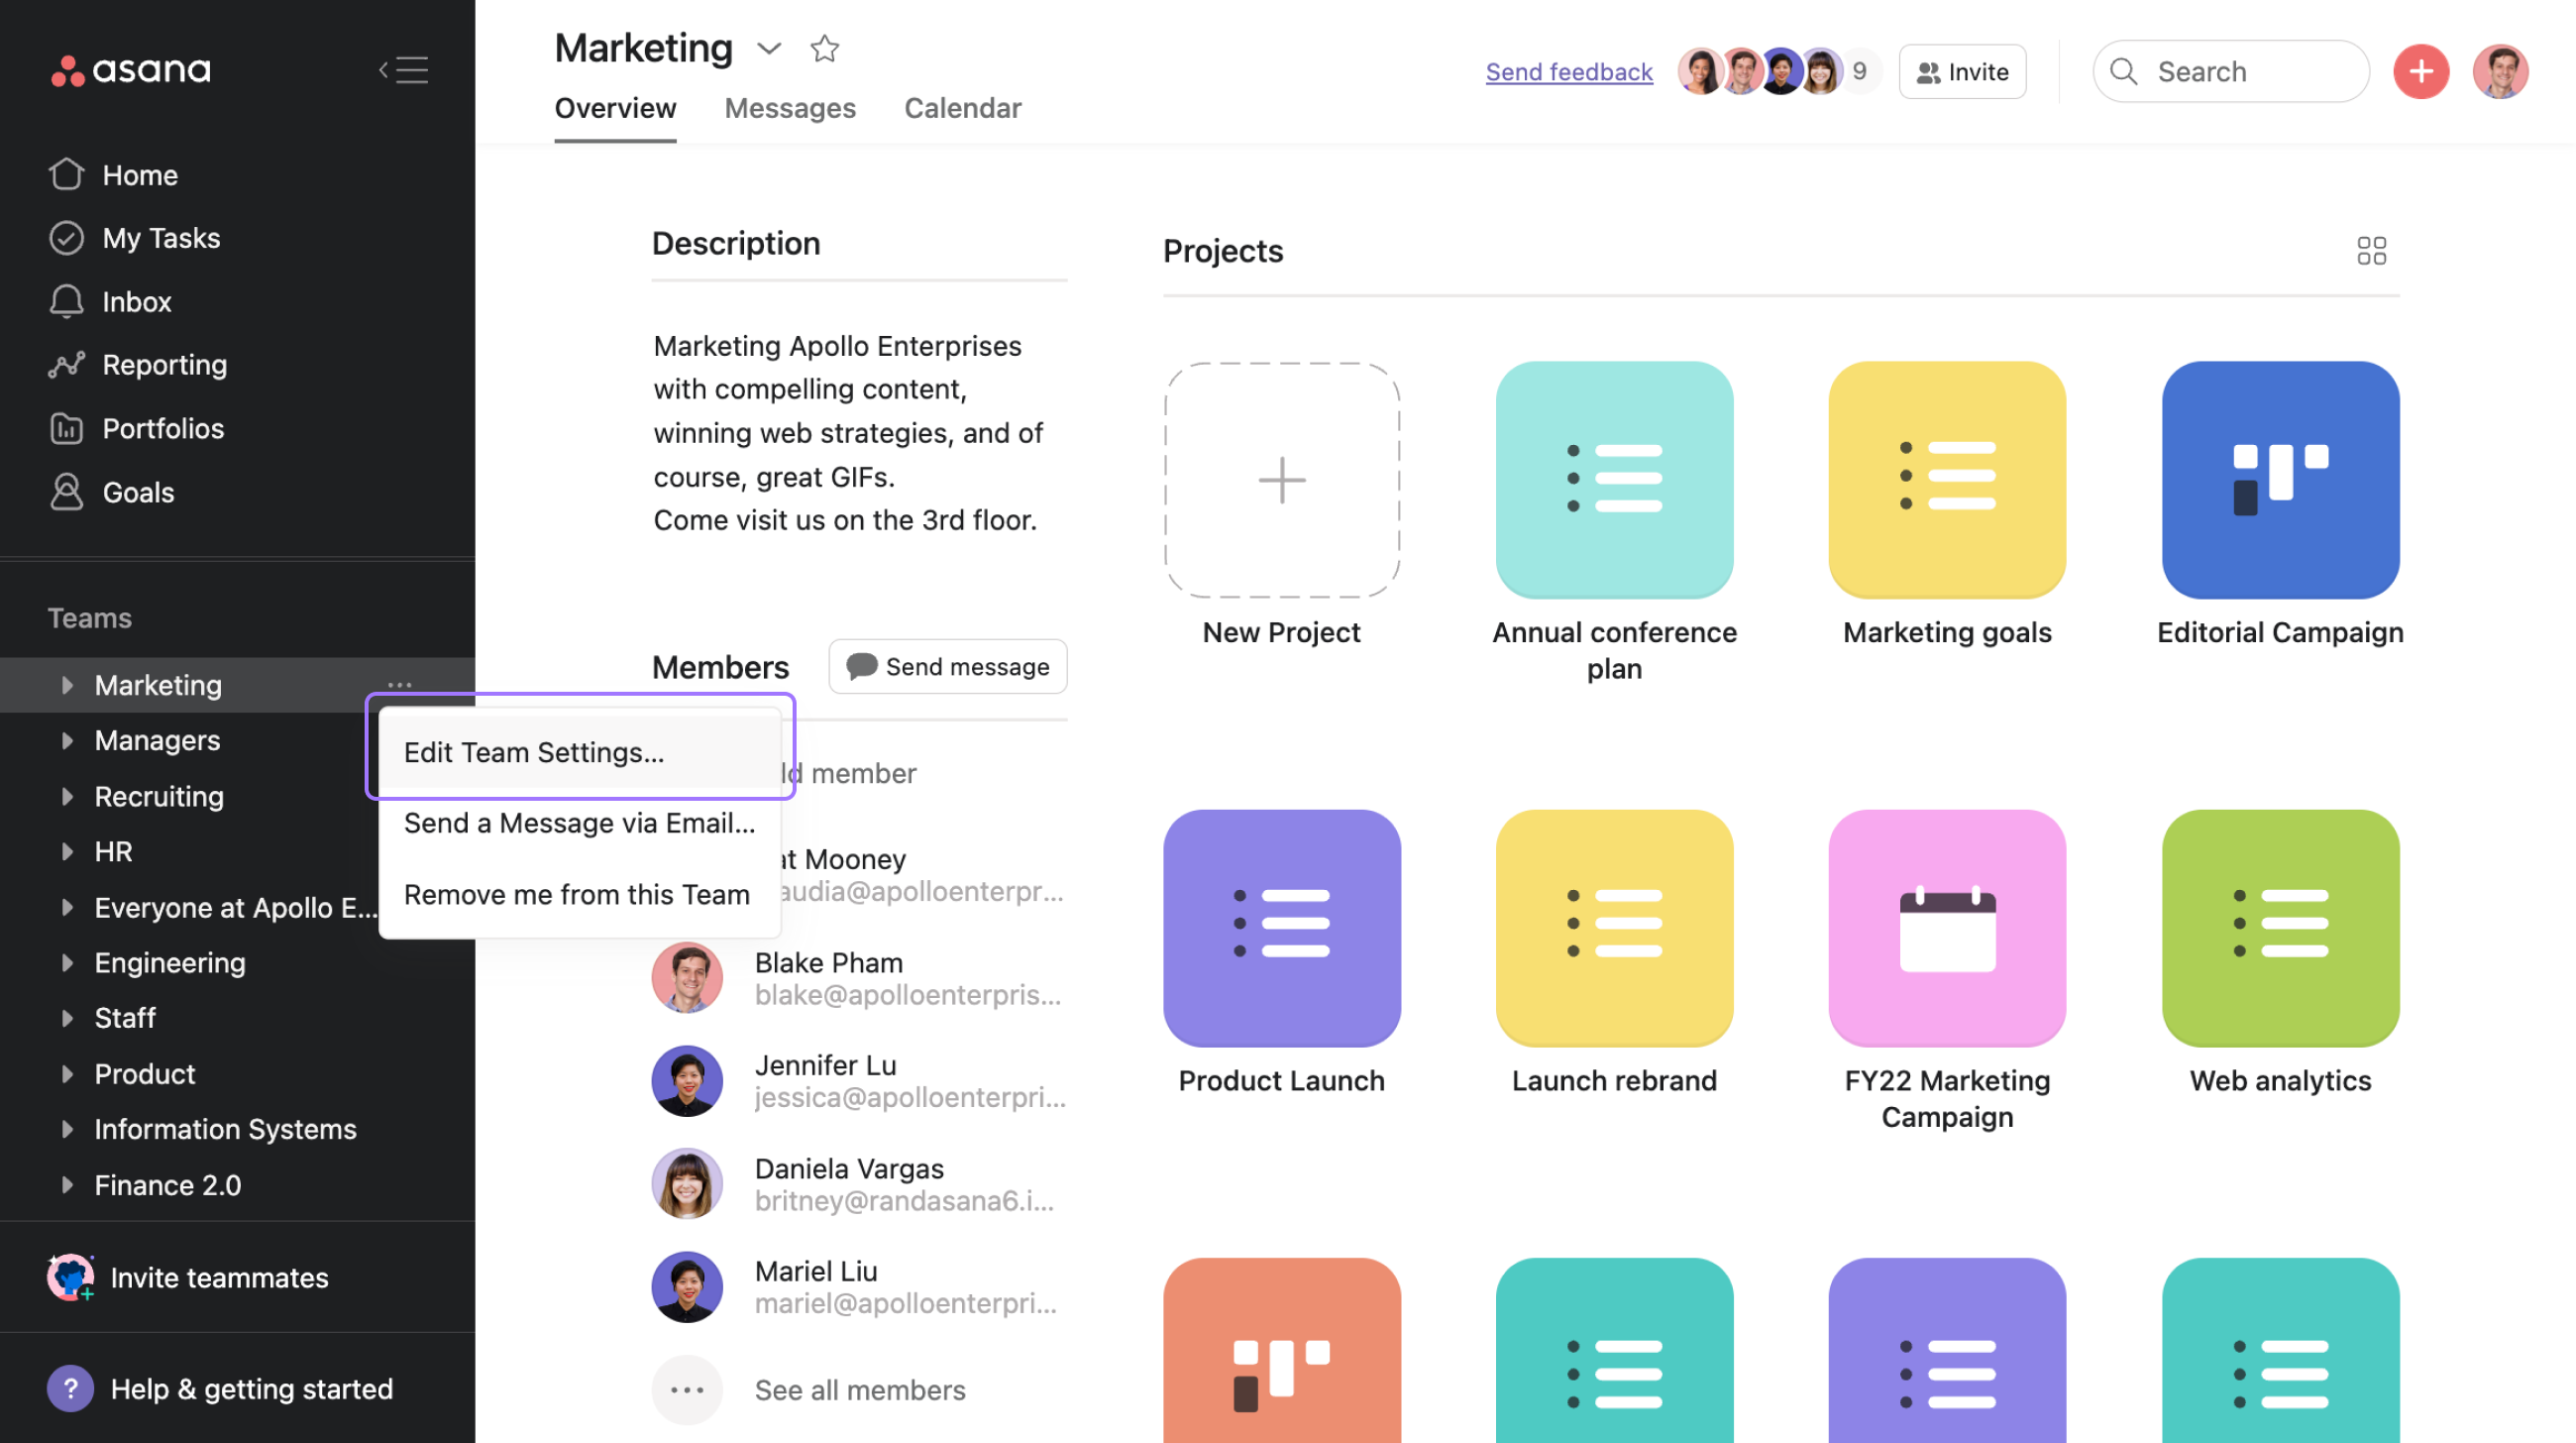Expand Everyone at Apollo E... team
The image size is (2576, 1443).
click(67, 907)
